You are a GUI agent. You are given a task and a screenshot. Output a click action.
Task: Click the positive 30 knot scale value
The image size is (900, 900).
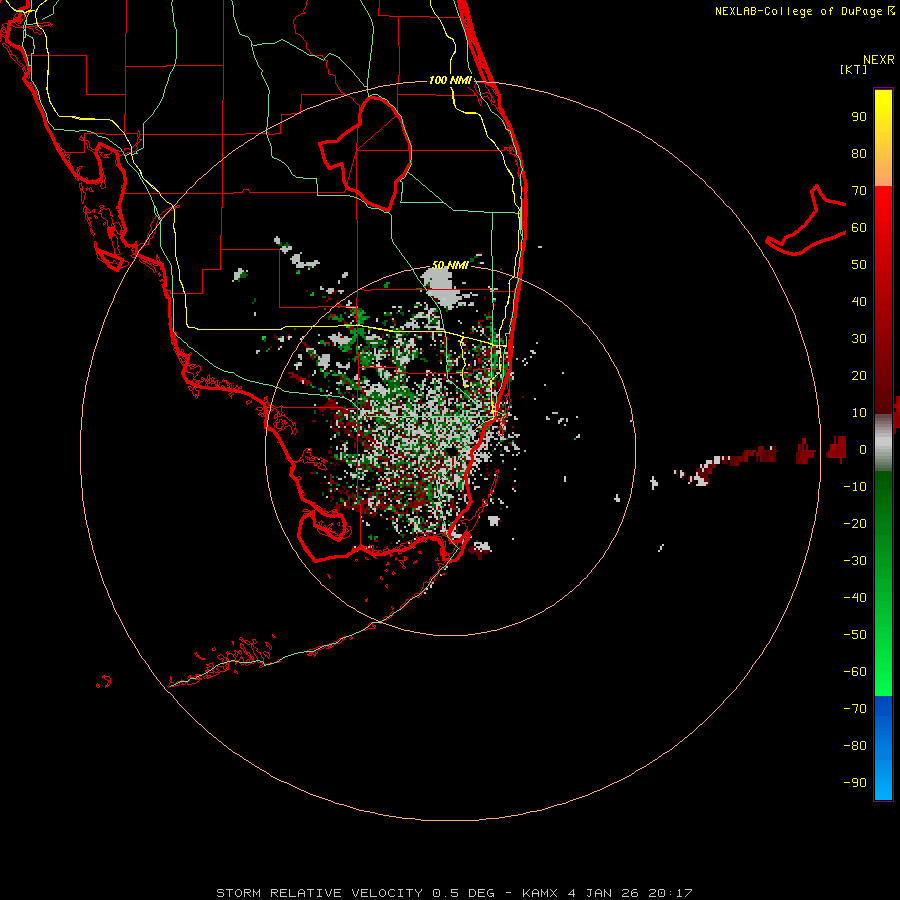pyautogui.click(x=859, y=339)
